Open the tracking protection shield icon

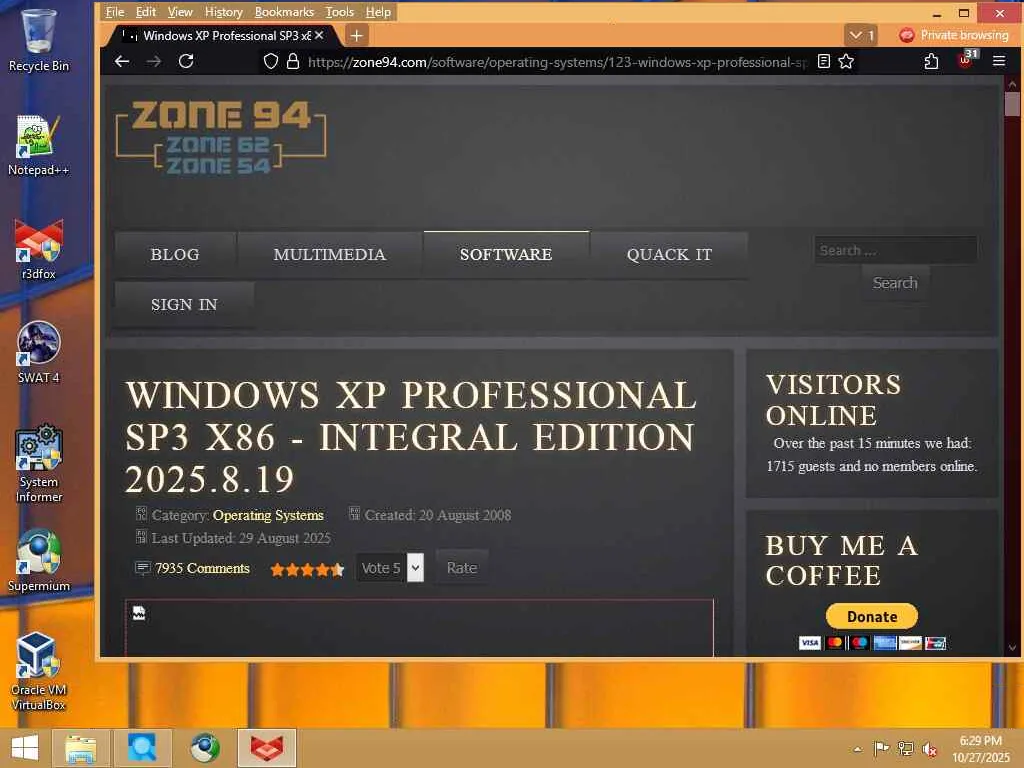tap(270, 61)
